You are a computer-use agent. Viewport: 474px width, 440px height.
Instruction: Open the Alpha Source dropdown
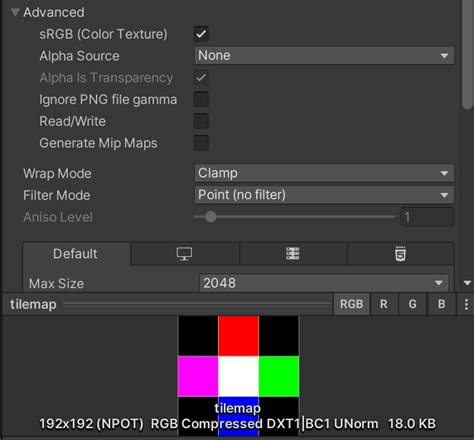pos(324,56)
